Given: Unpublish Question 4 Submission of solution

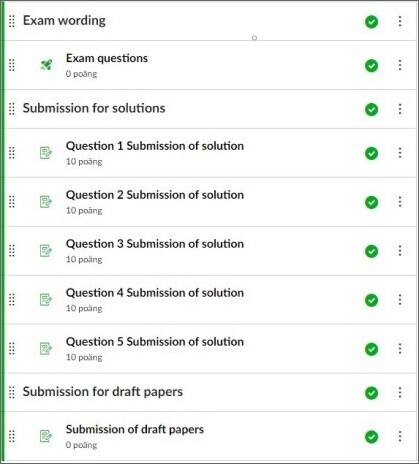Looking at the screenshot, I should point(371,300).
